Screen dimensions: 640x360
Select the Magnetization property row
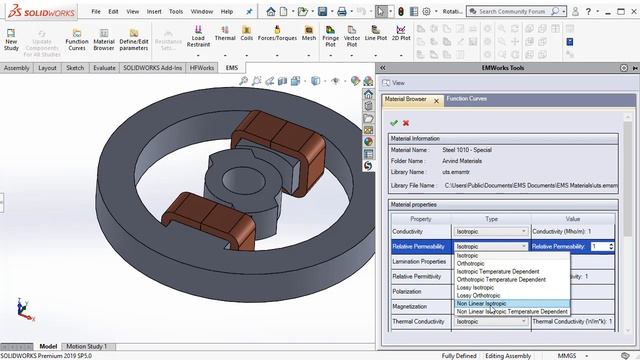421,307
